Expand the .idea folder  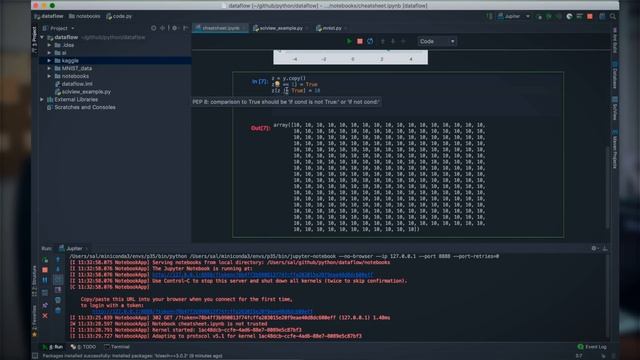pyautogui.click(x=49, y=45)
